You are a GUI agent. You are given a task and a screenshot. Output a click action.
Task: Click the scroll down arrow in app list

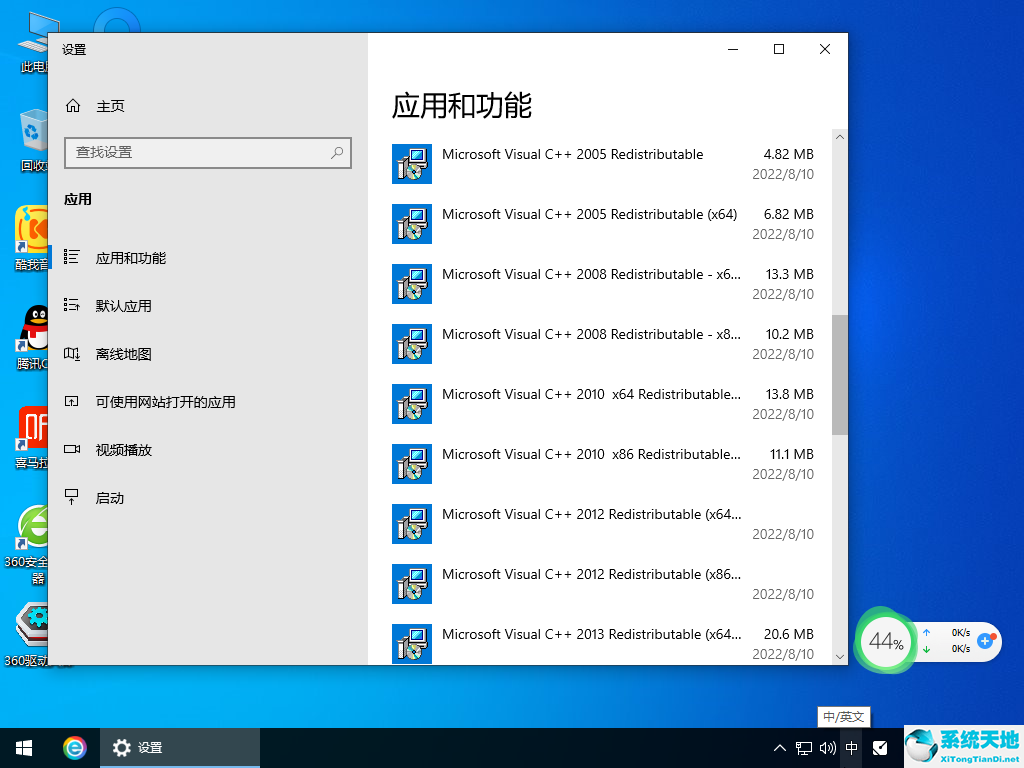[x=840, y=656]
